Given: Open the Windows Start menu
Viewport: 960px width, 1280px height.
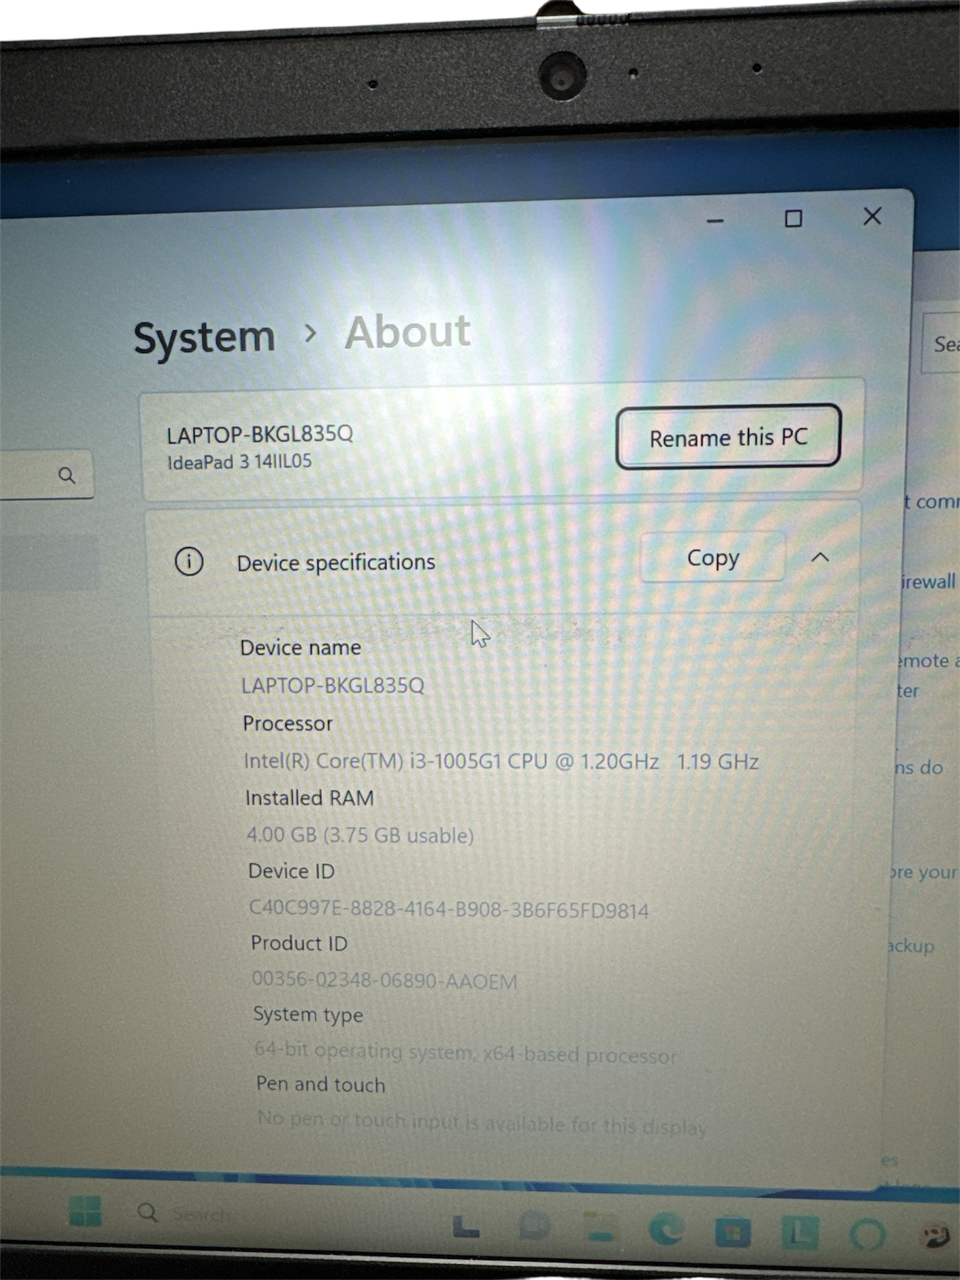Looking at the screenshot, I should pyautogui.click(x=86, y=1211).
